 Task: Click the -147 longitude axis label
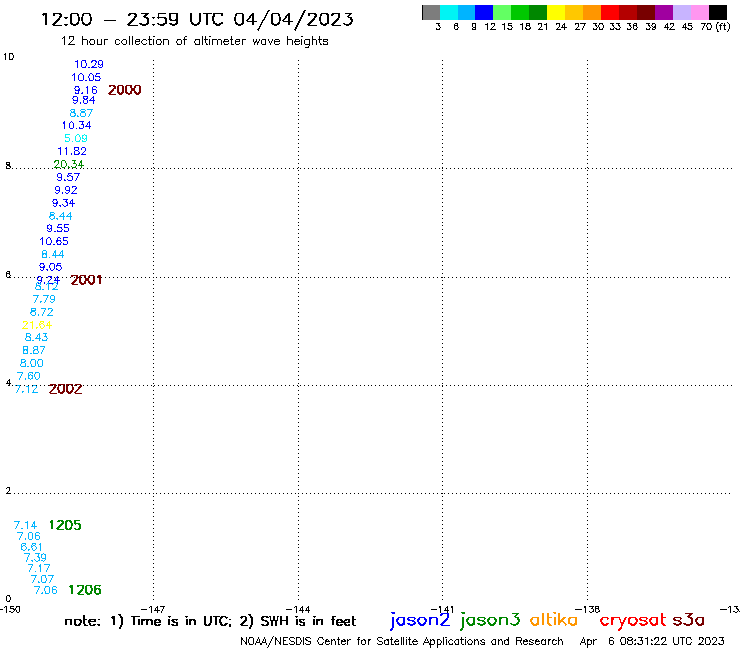153,610
